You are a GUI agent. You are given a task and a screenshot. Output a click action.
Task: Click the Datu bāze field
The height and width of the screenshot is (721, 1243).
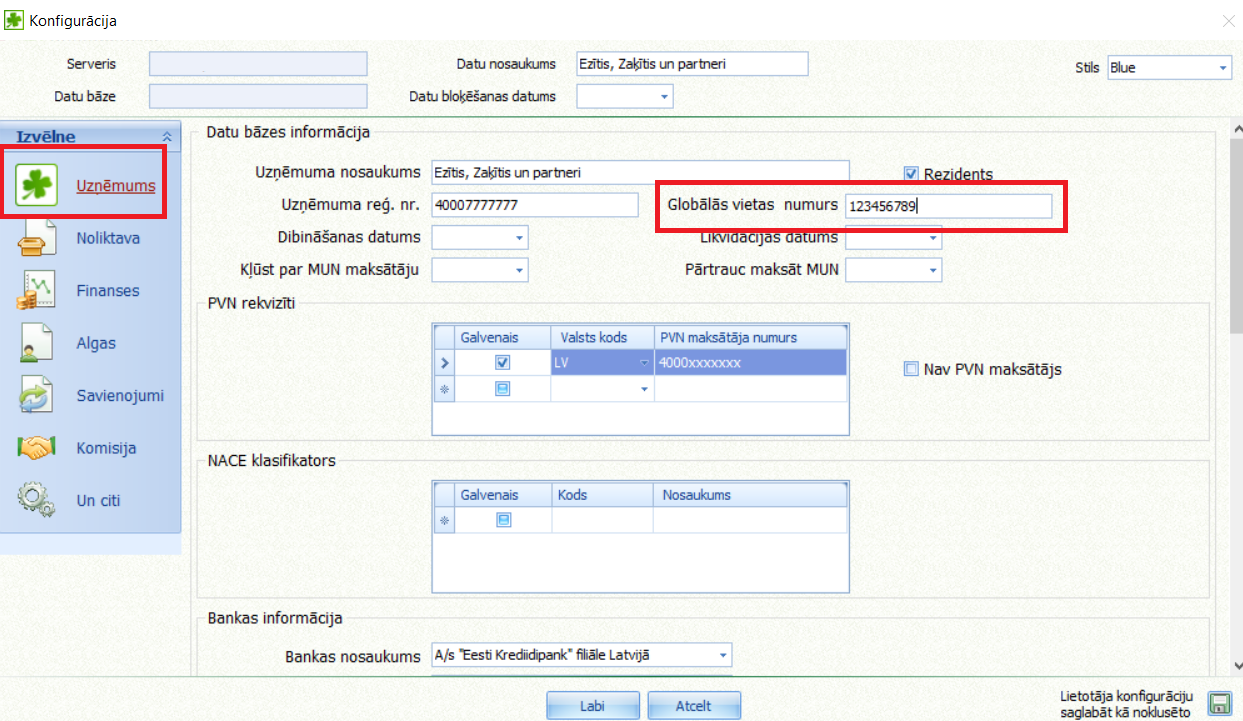pyautogui.click(x=258, y=96)
